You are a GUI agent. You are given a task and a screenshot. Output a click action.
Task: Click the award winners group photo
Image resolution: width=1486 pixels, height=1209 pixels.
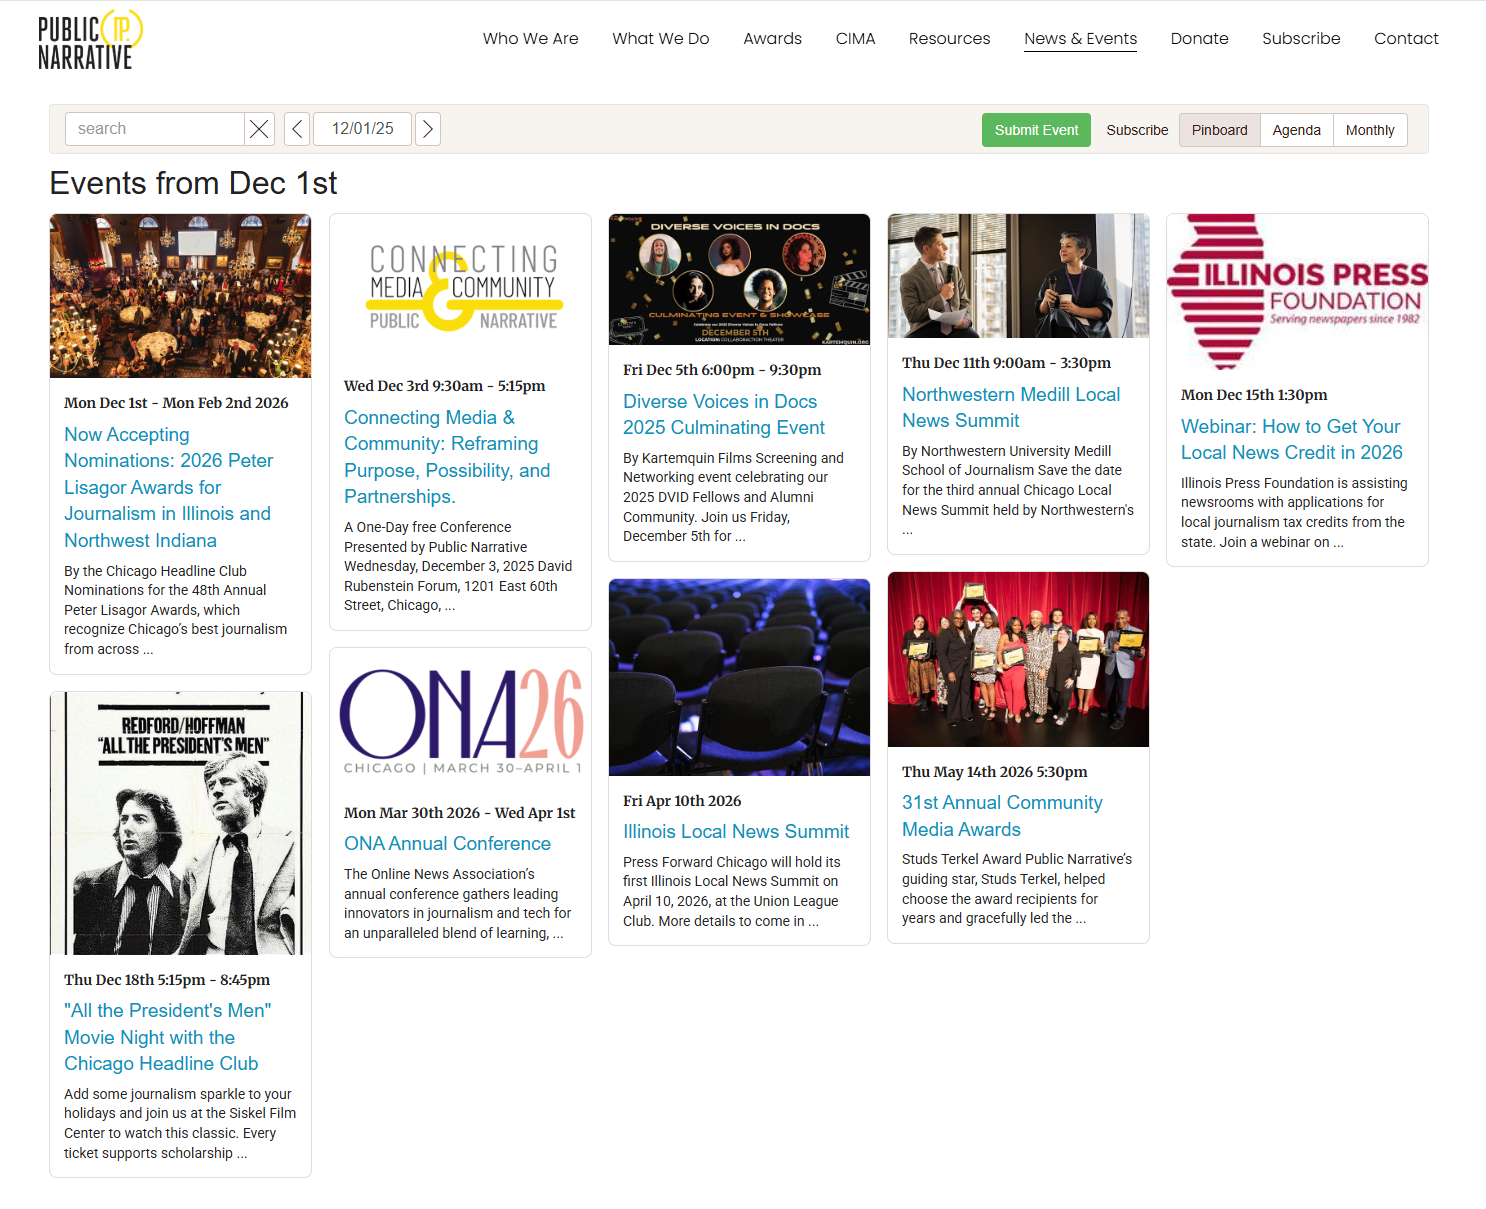coord(1018,659)
